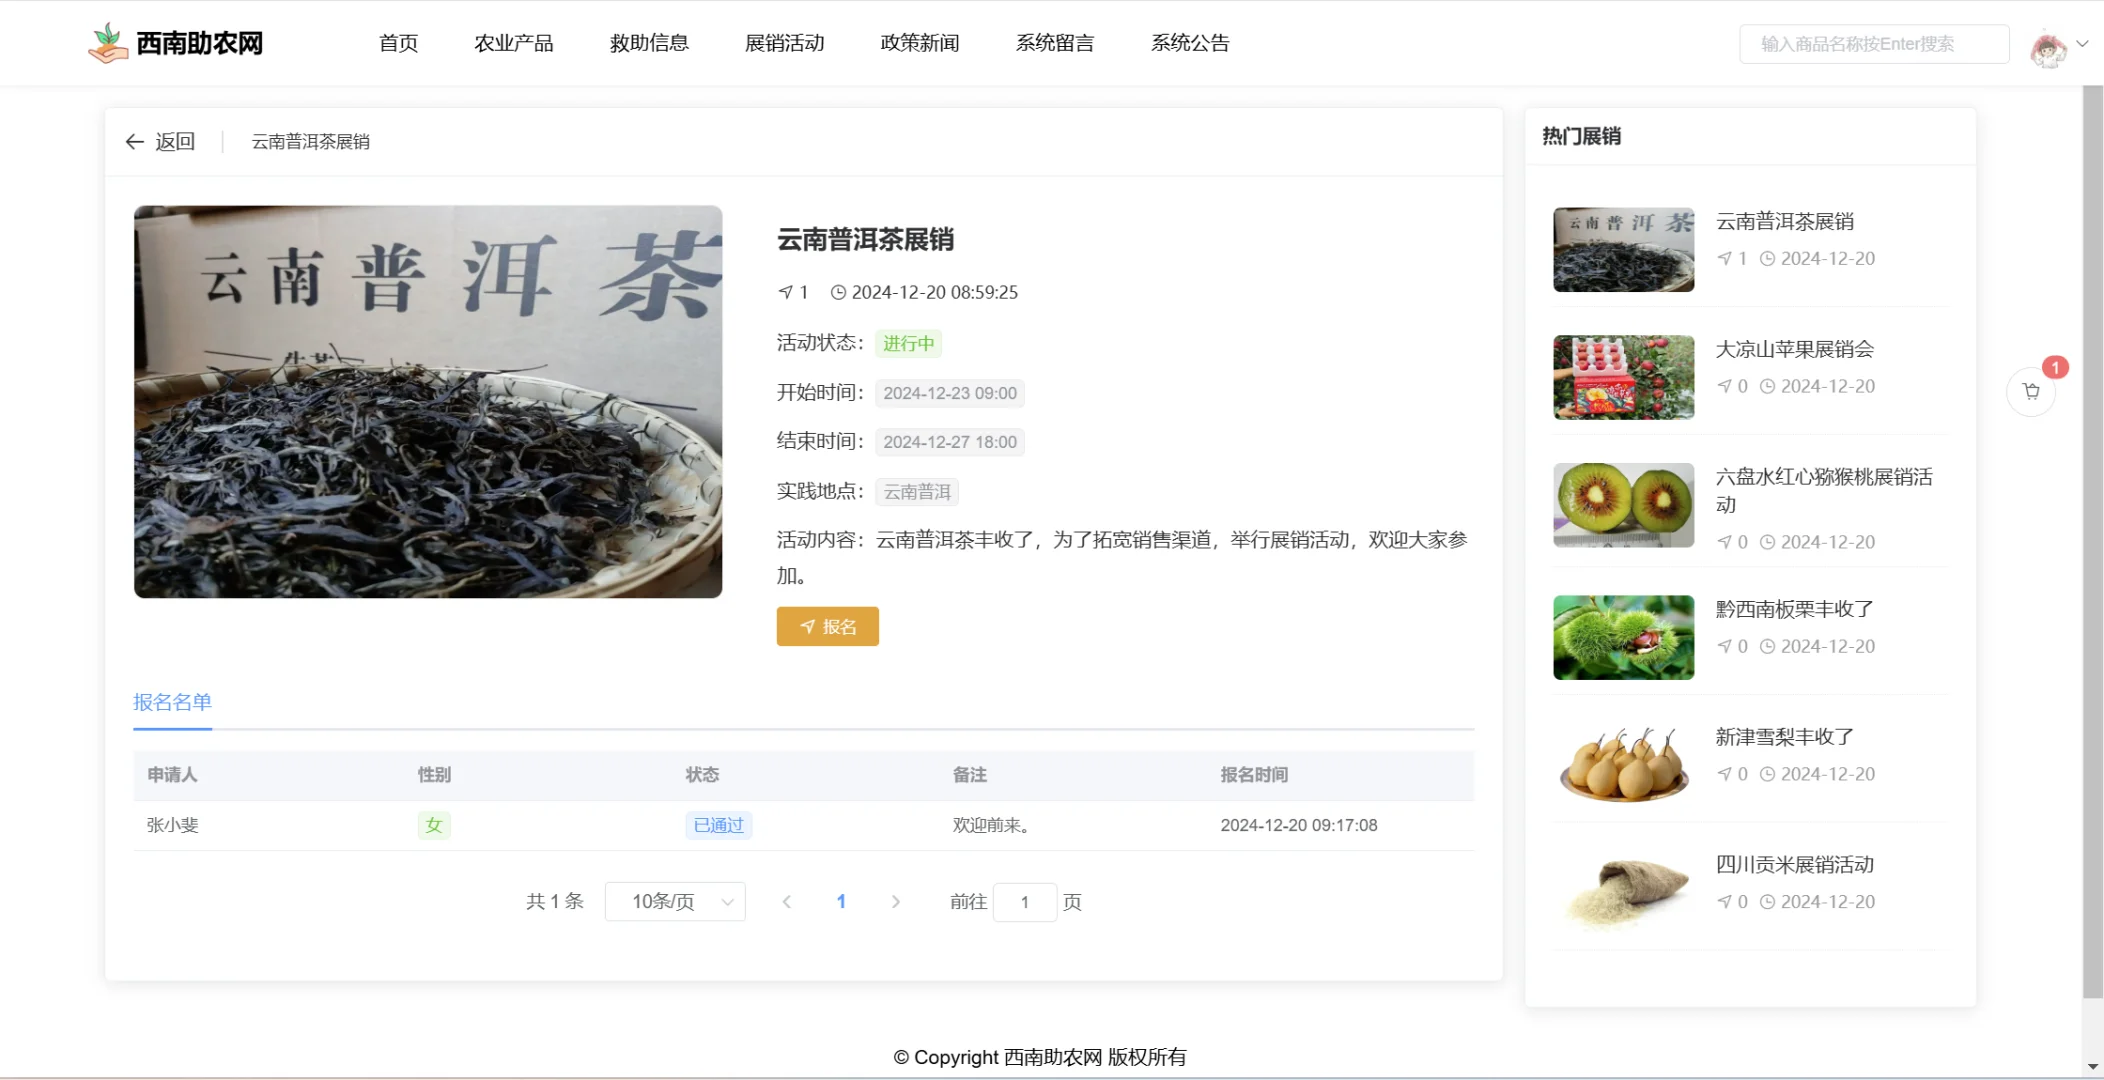Click the next page arrow in pagination
Screen dimensions: 2104x1080
[894, 901]
